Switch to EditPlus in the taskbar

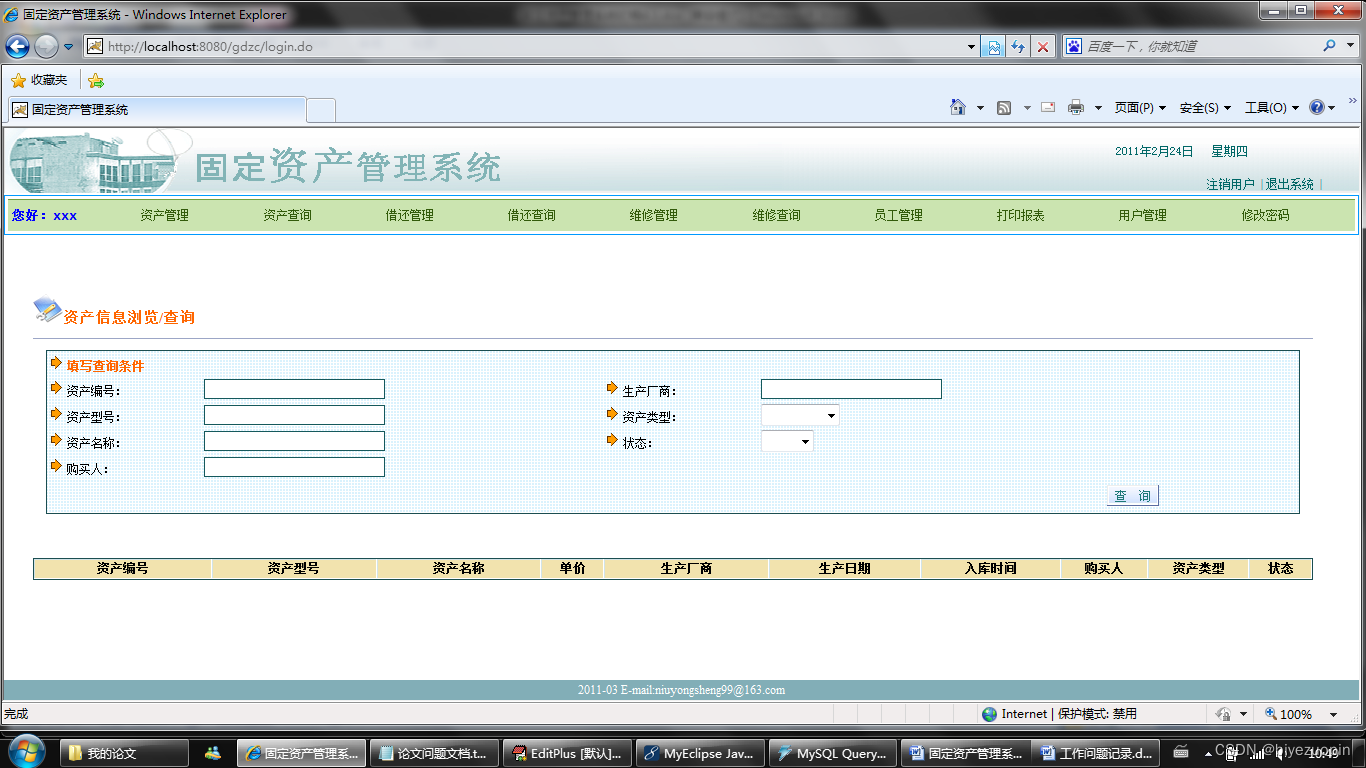(x=567, y=753)
